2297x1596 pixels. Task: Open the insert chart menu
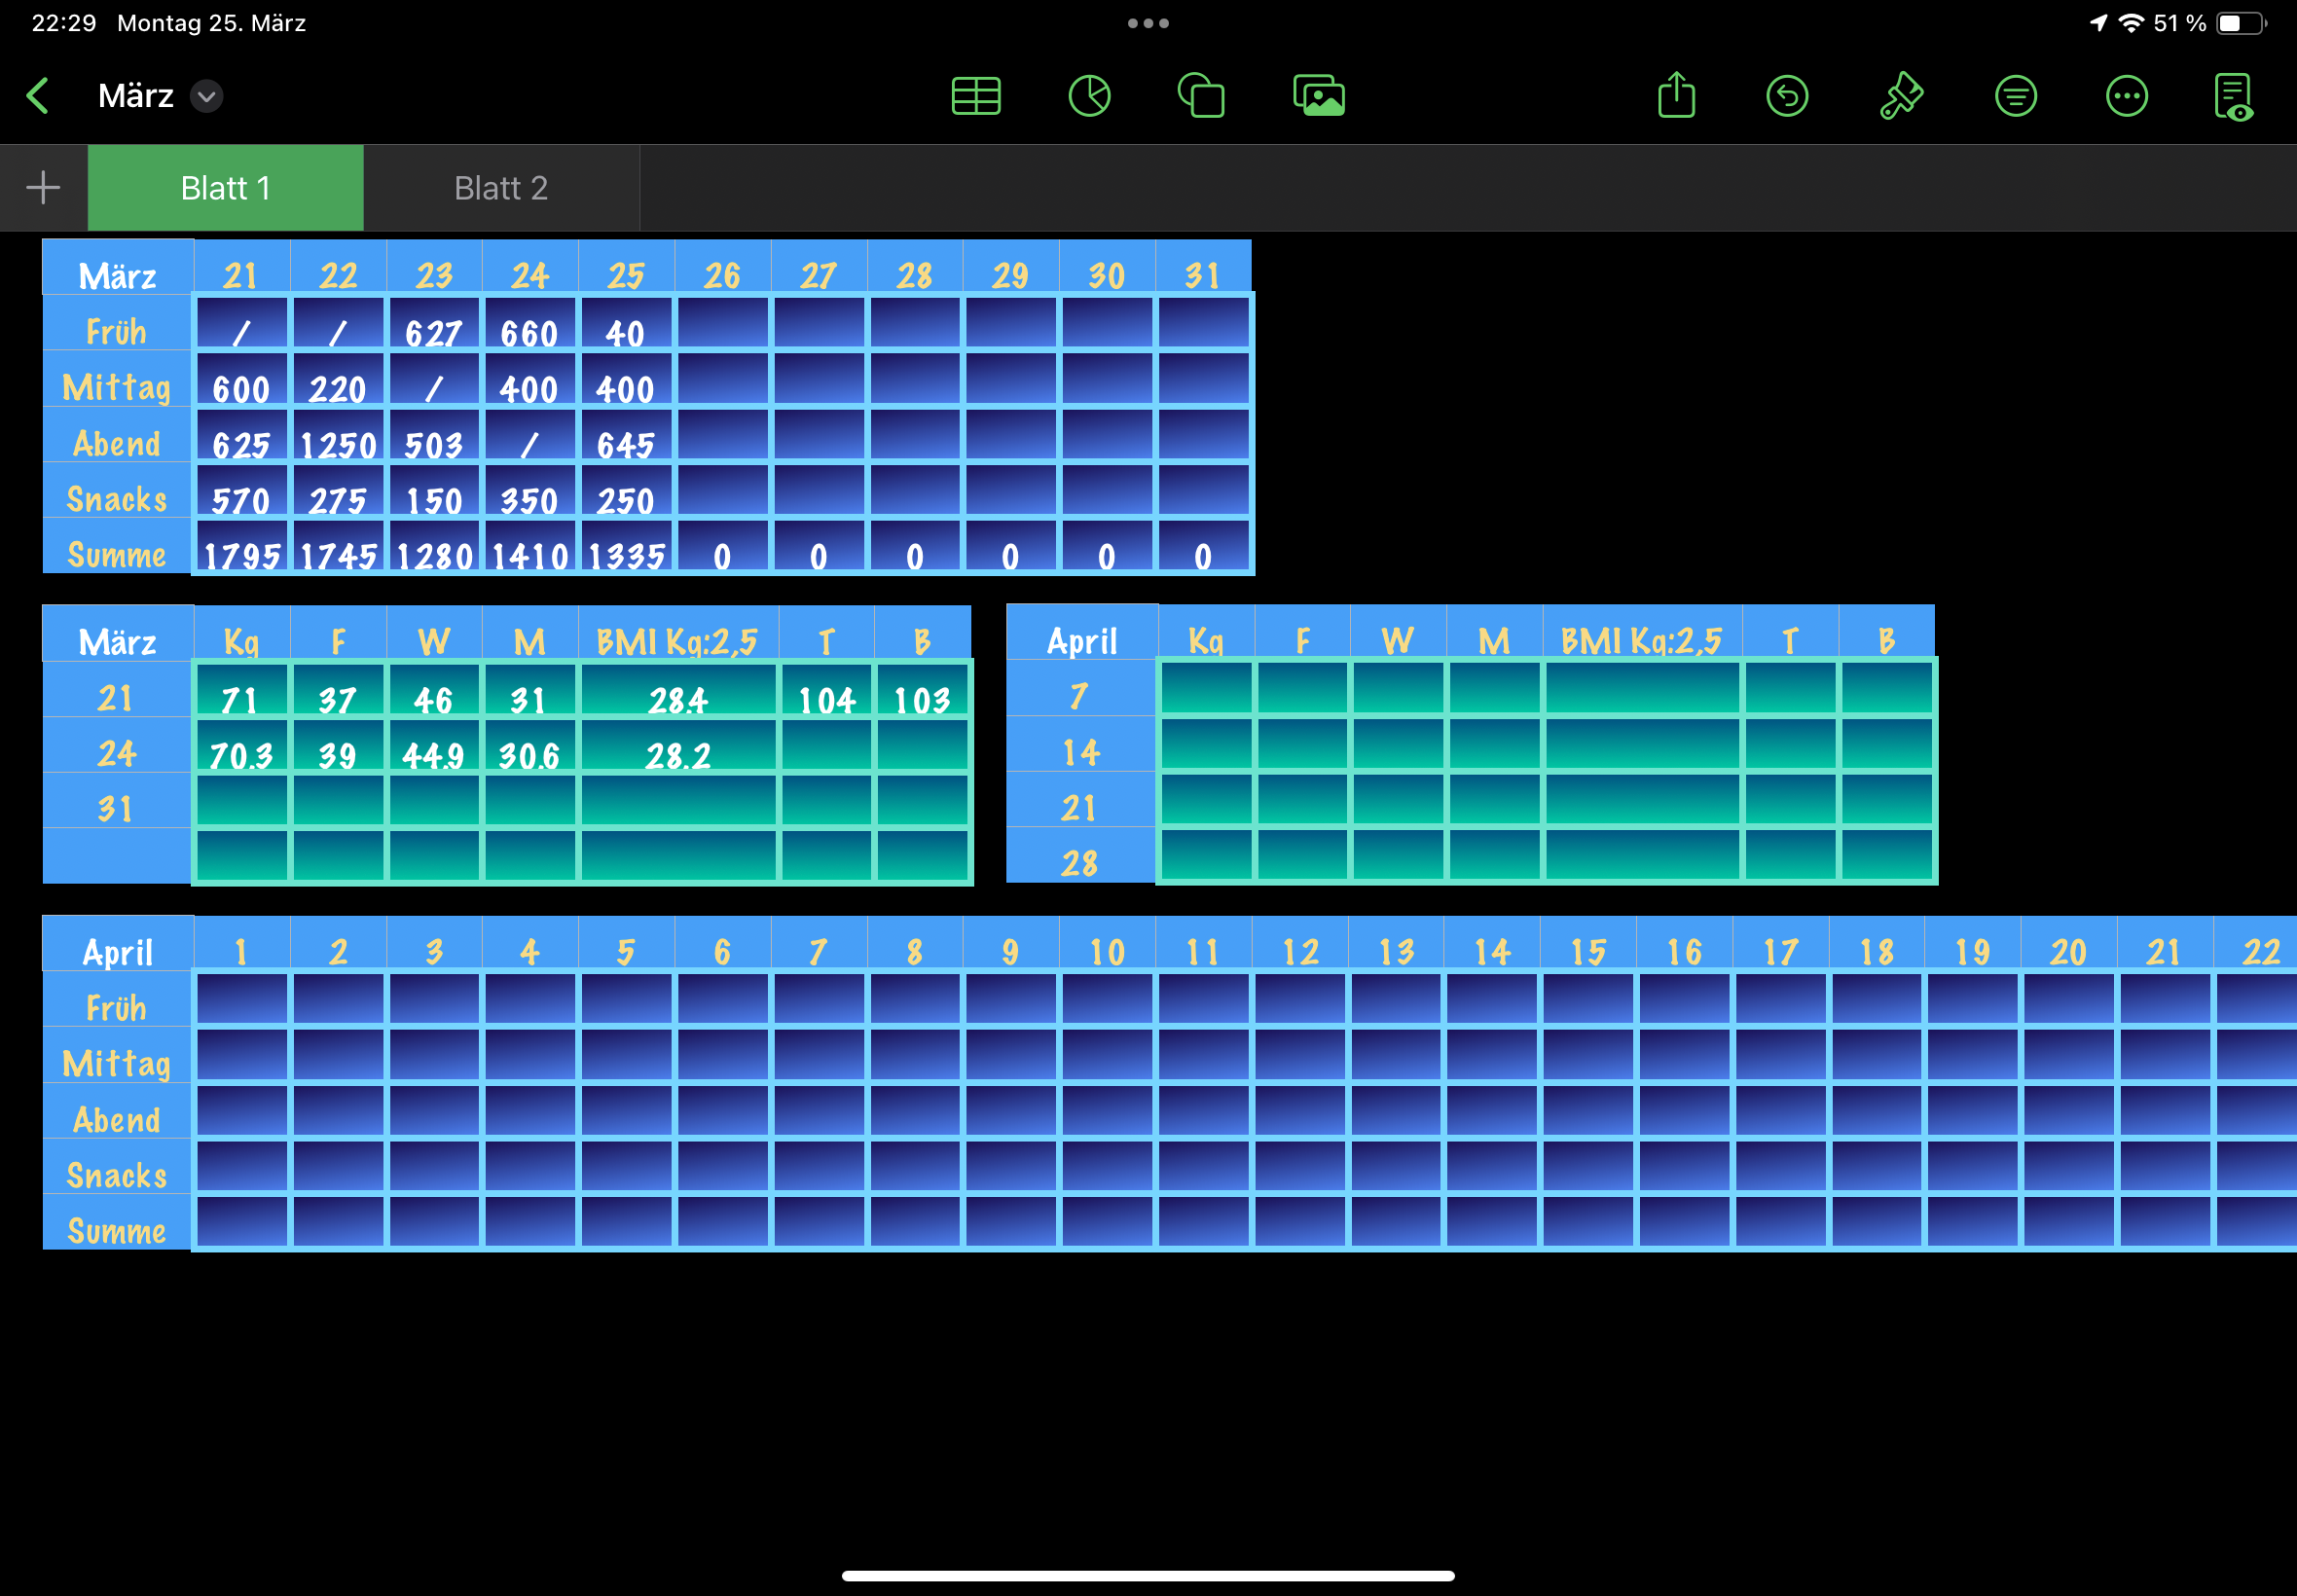pyautogui.click(x=1089, y=96)
